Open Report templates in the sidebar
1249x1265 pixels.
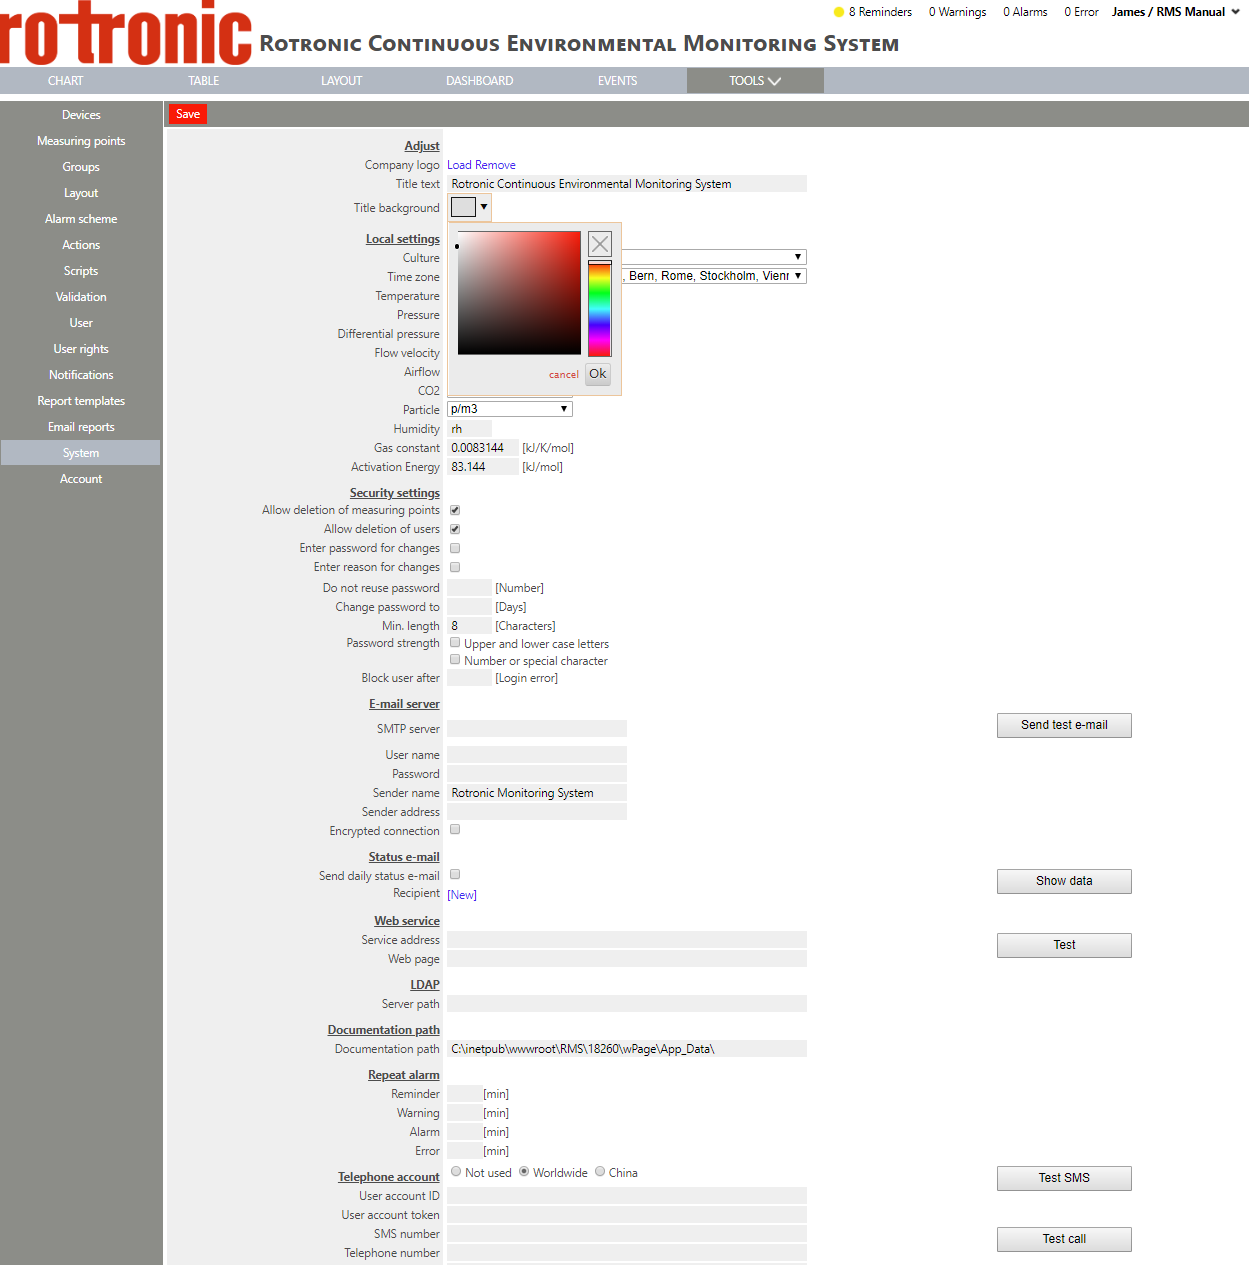pos(81,401)
